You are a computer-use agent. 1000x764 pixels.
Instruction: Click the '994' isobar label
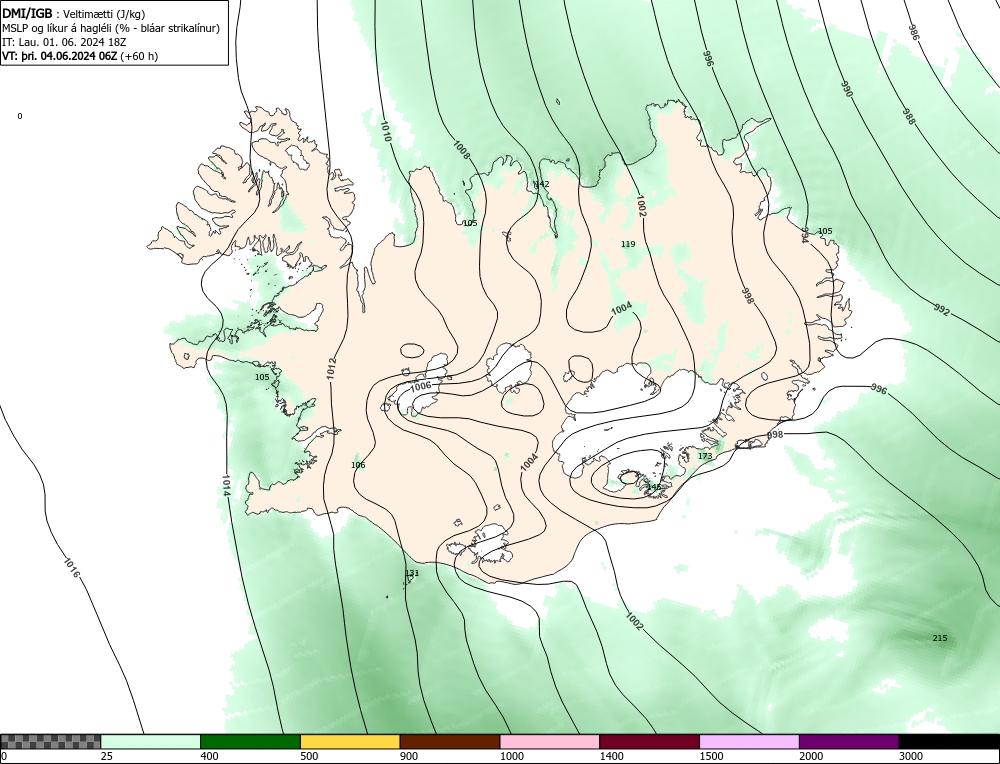coord(805,235)
